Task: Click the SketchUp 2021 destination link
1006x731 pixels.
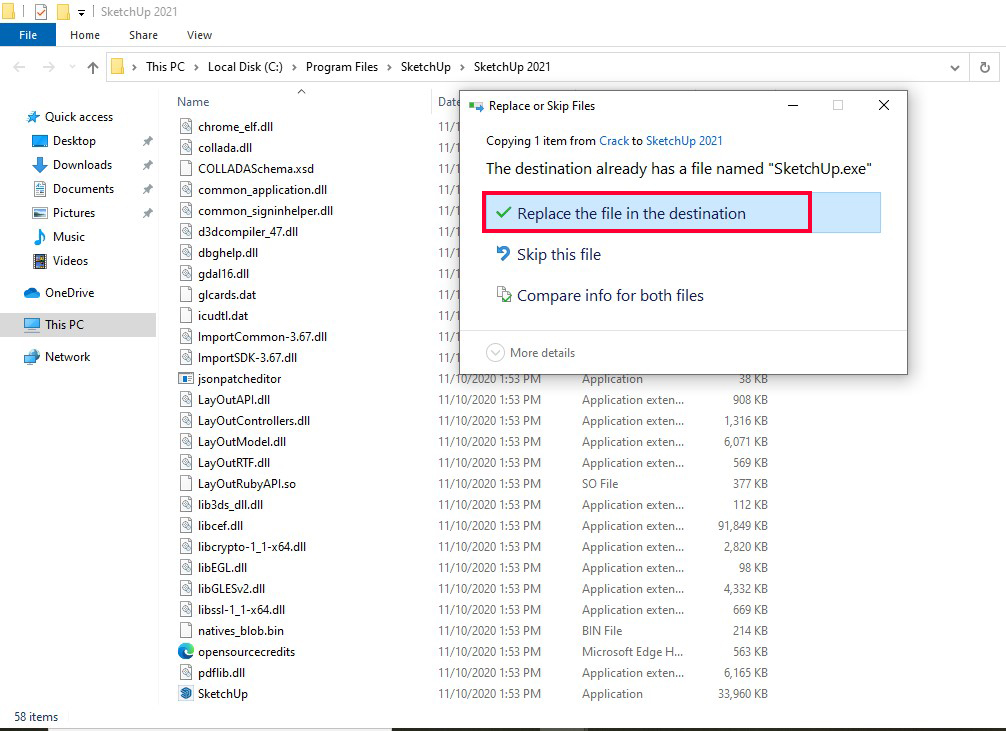Action: [684, 141]
